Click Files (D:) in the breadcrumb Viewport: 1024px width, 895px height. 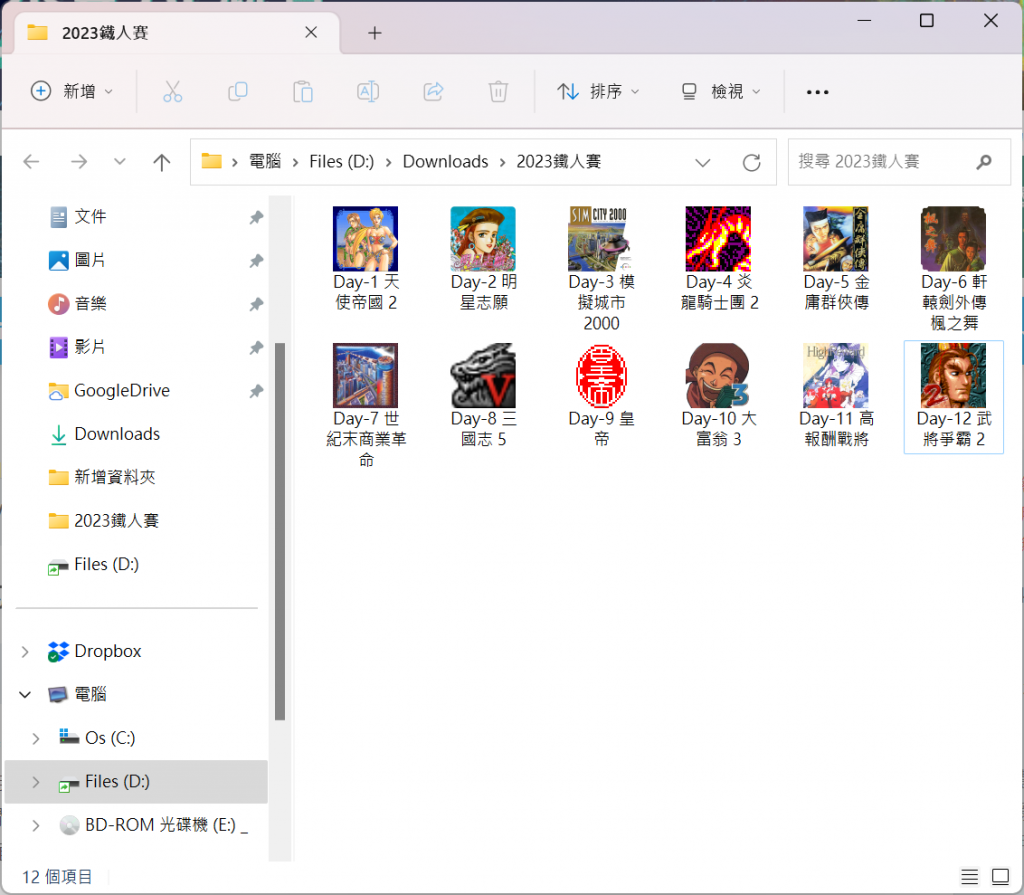(342, 161)
